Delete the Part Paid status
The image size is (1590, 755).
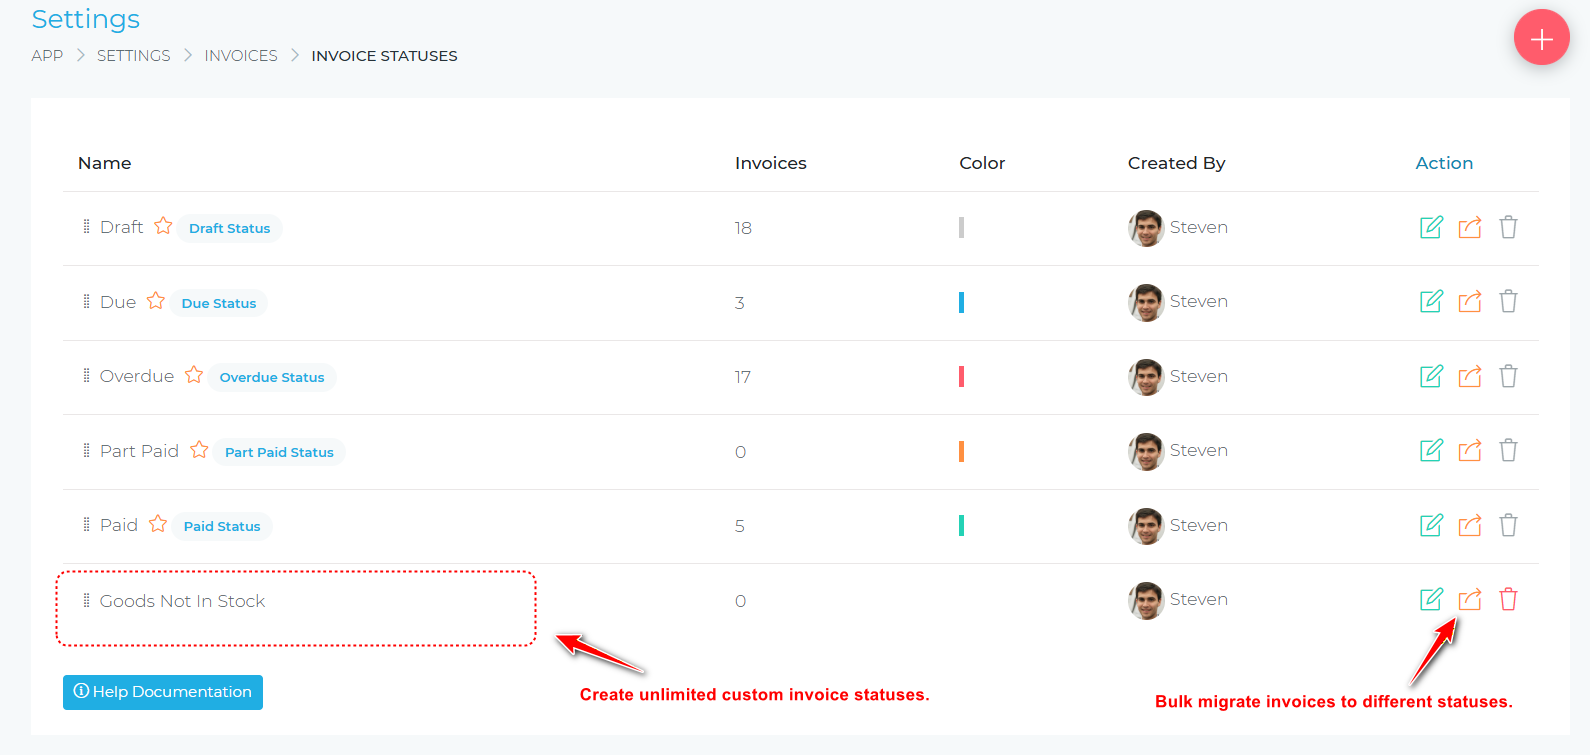[x=1508, y=450]
